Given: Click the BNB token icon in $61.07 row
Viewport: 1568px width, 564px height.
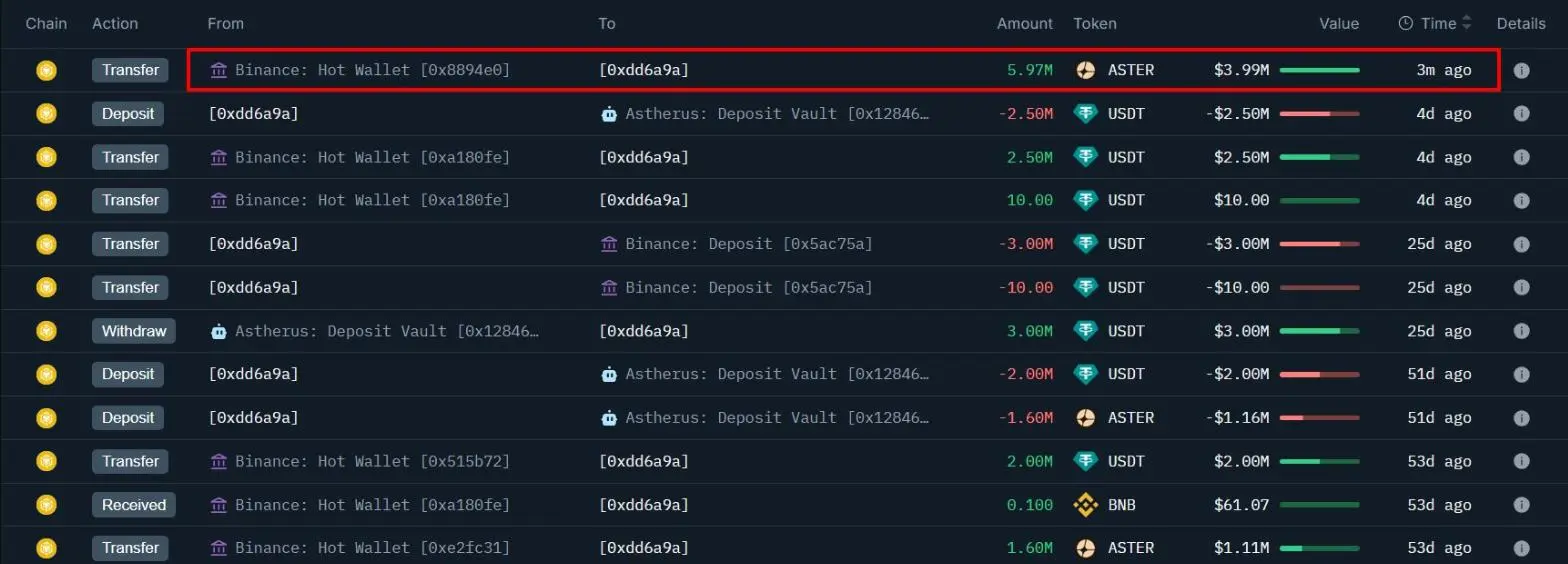Looking at the screenshot, I should [1085, 505].
